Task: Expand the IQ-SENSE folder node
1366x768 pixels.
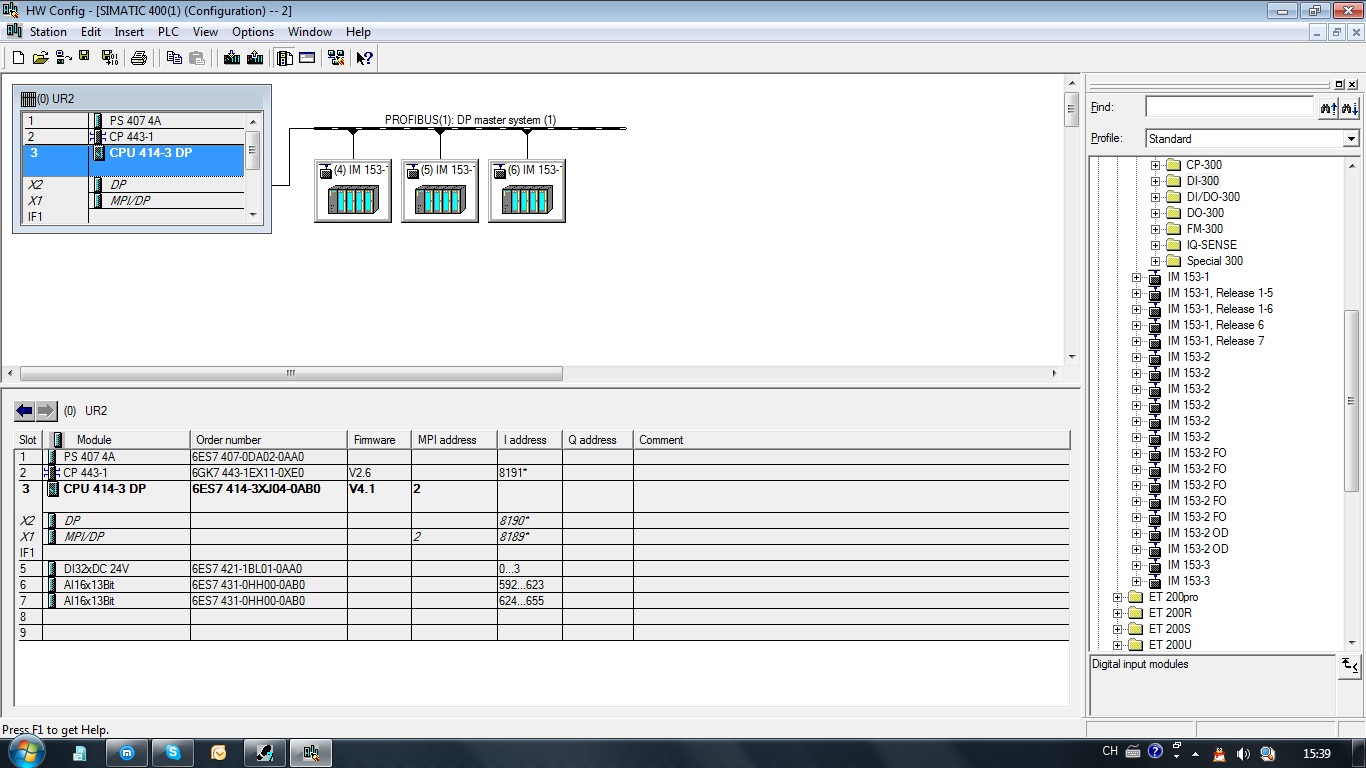Action: [x=1155, y=245]
